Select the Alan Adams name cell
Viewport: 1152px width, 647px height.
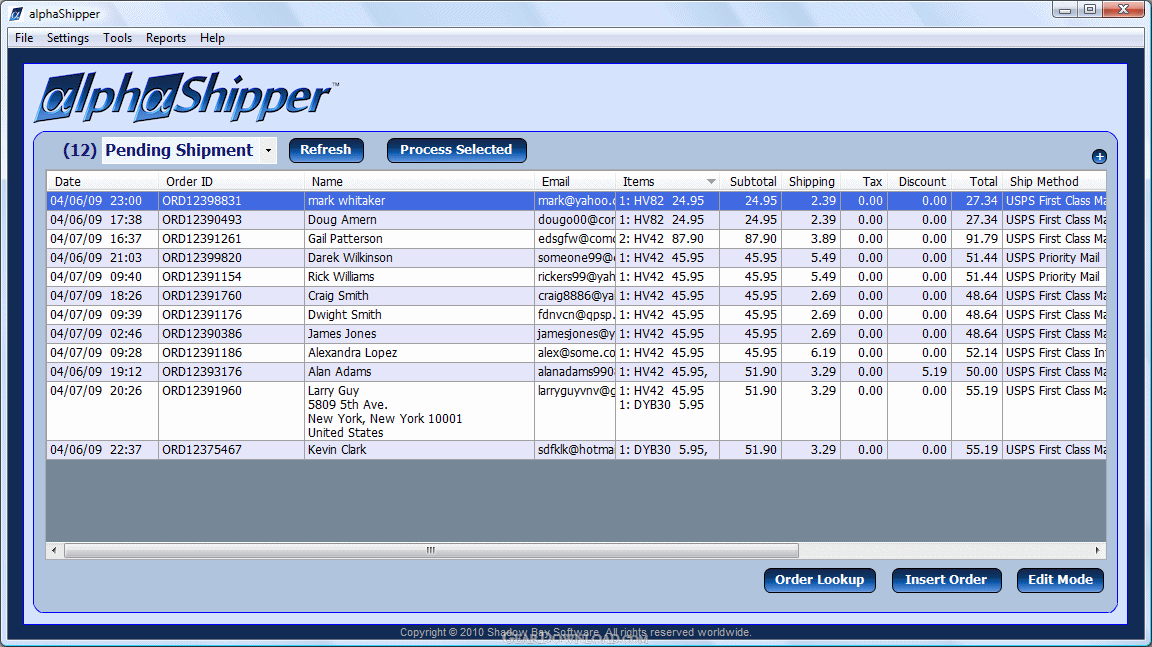(420, 372)
